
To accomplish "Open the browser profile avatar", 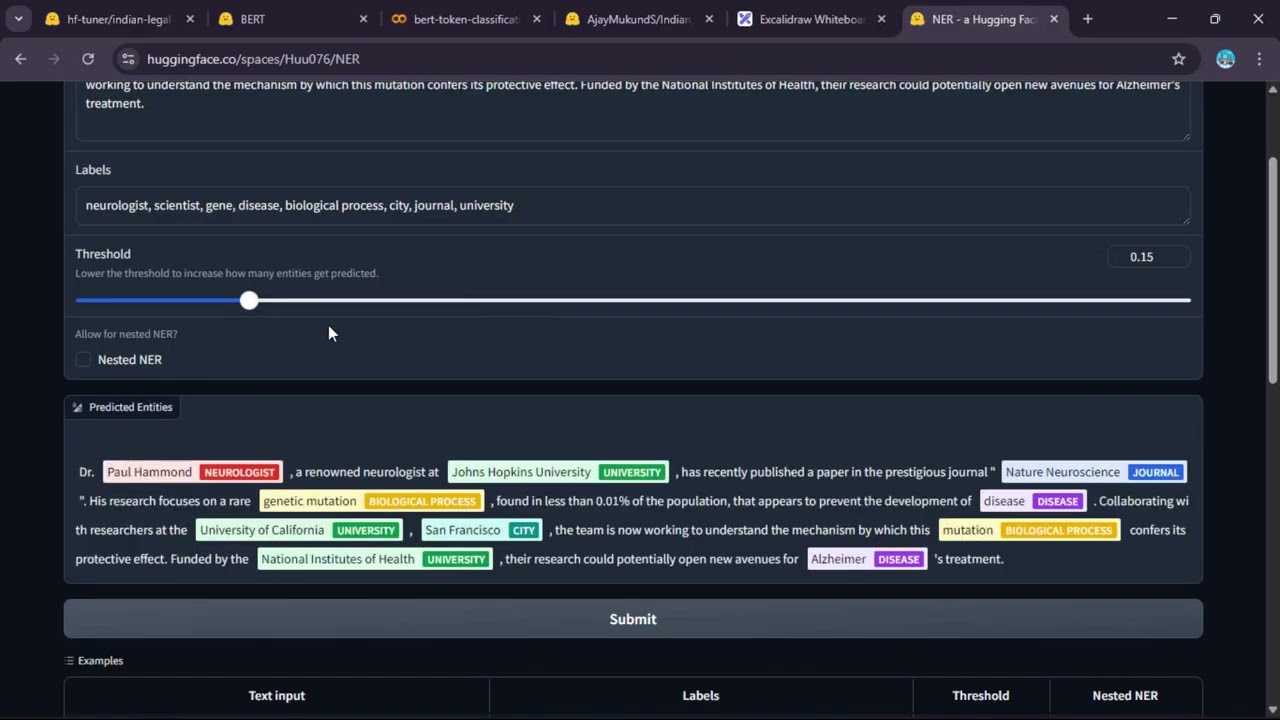I will click(x=1225, y=59).
